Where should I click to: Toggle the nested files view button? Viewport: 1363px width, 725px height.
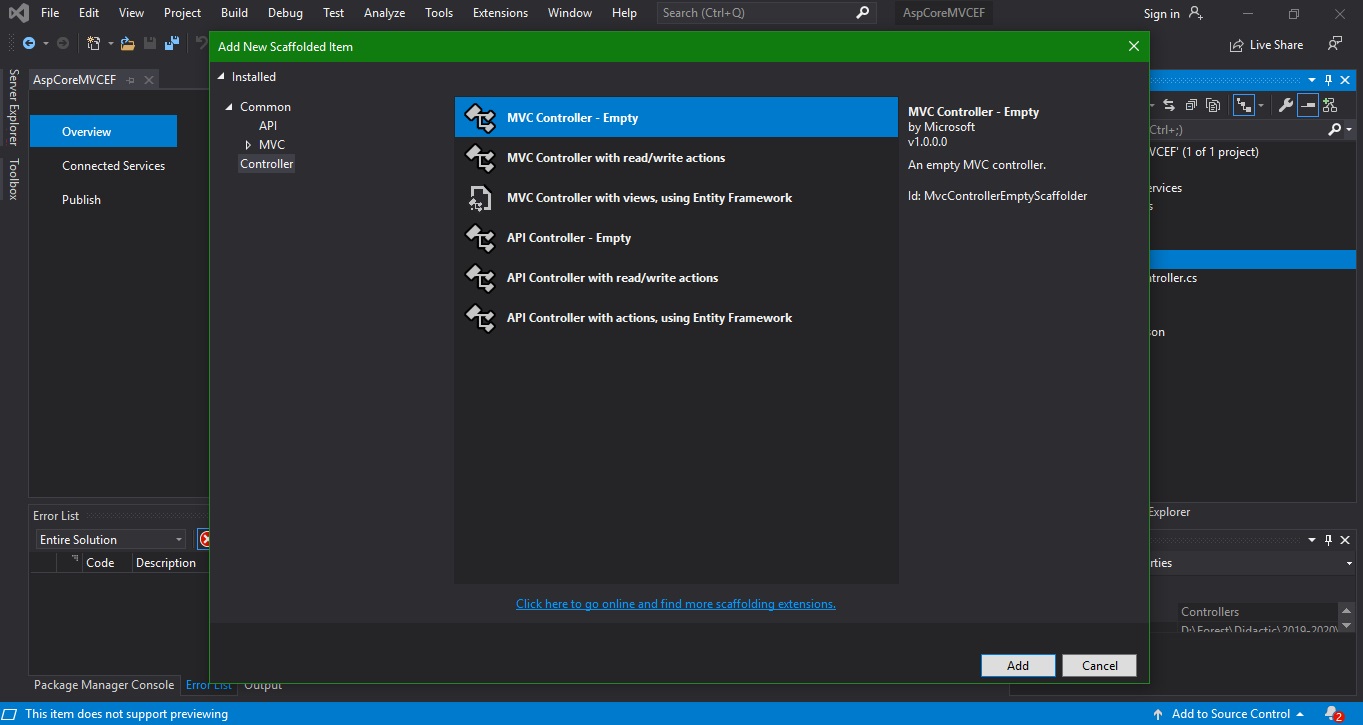[x=1243, y=105]
